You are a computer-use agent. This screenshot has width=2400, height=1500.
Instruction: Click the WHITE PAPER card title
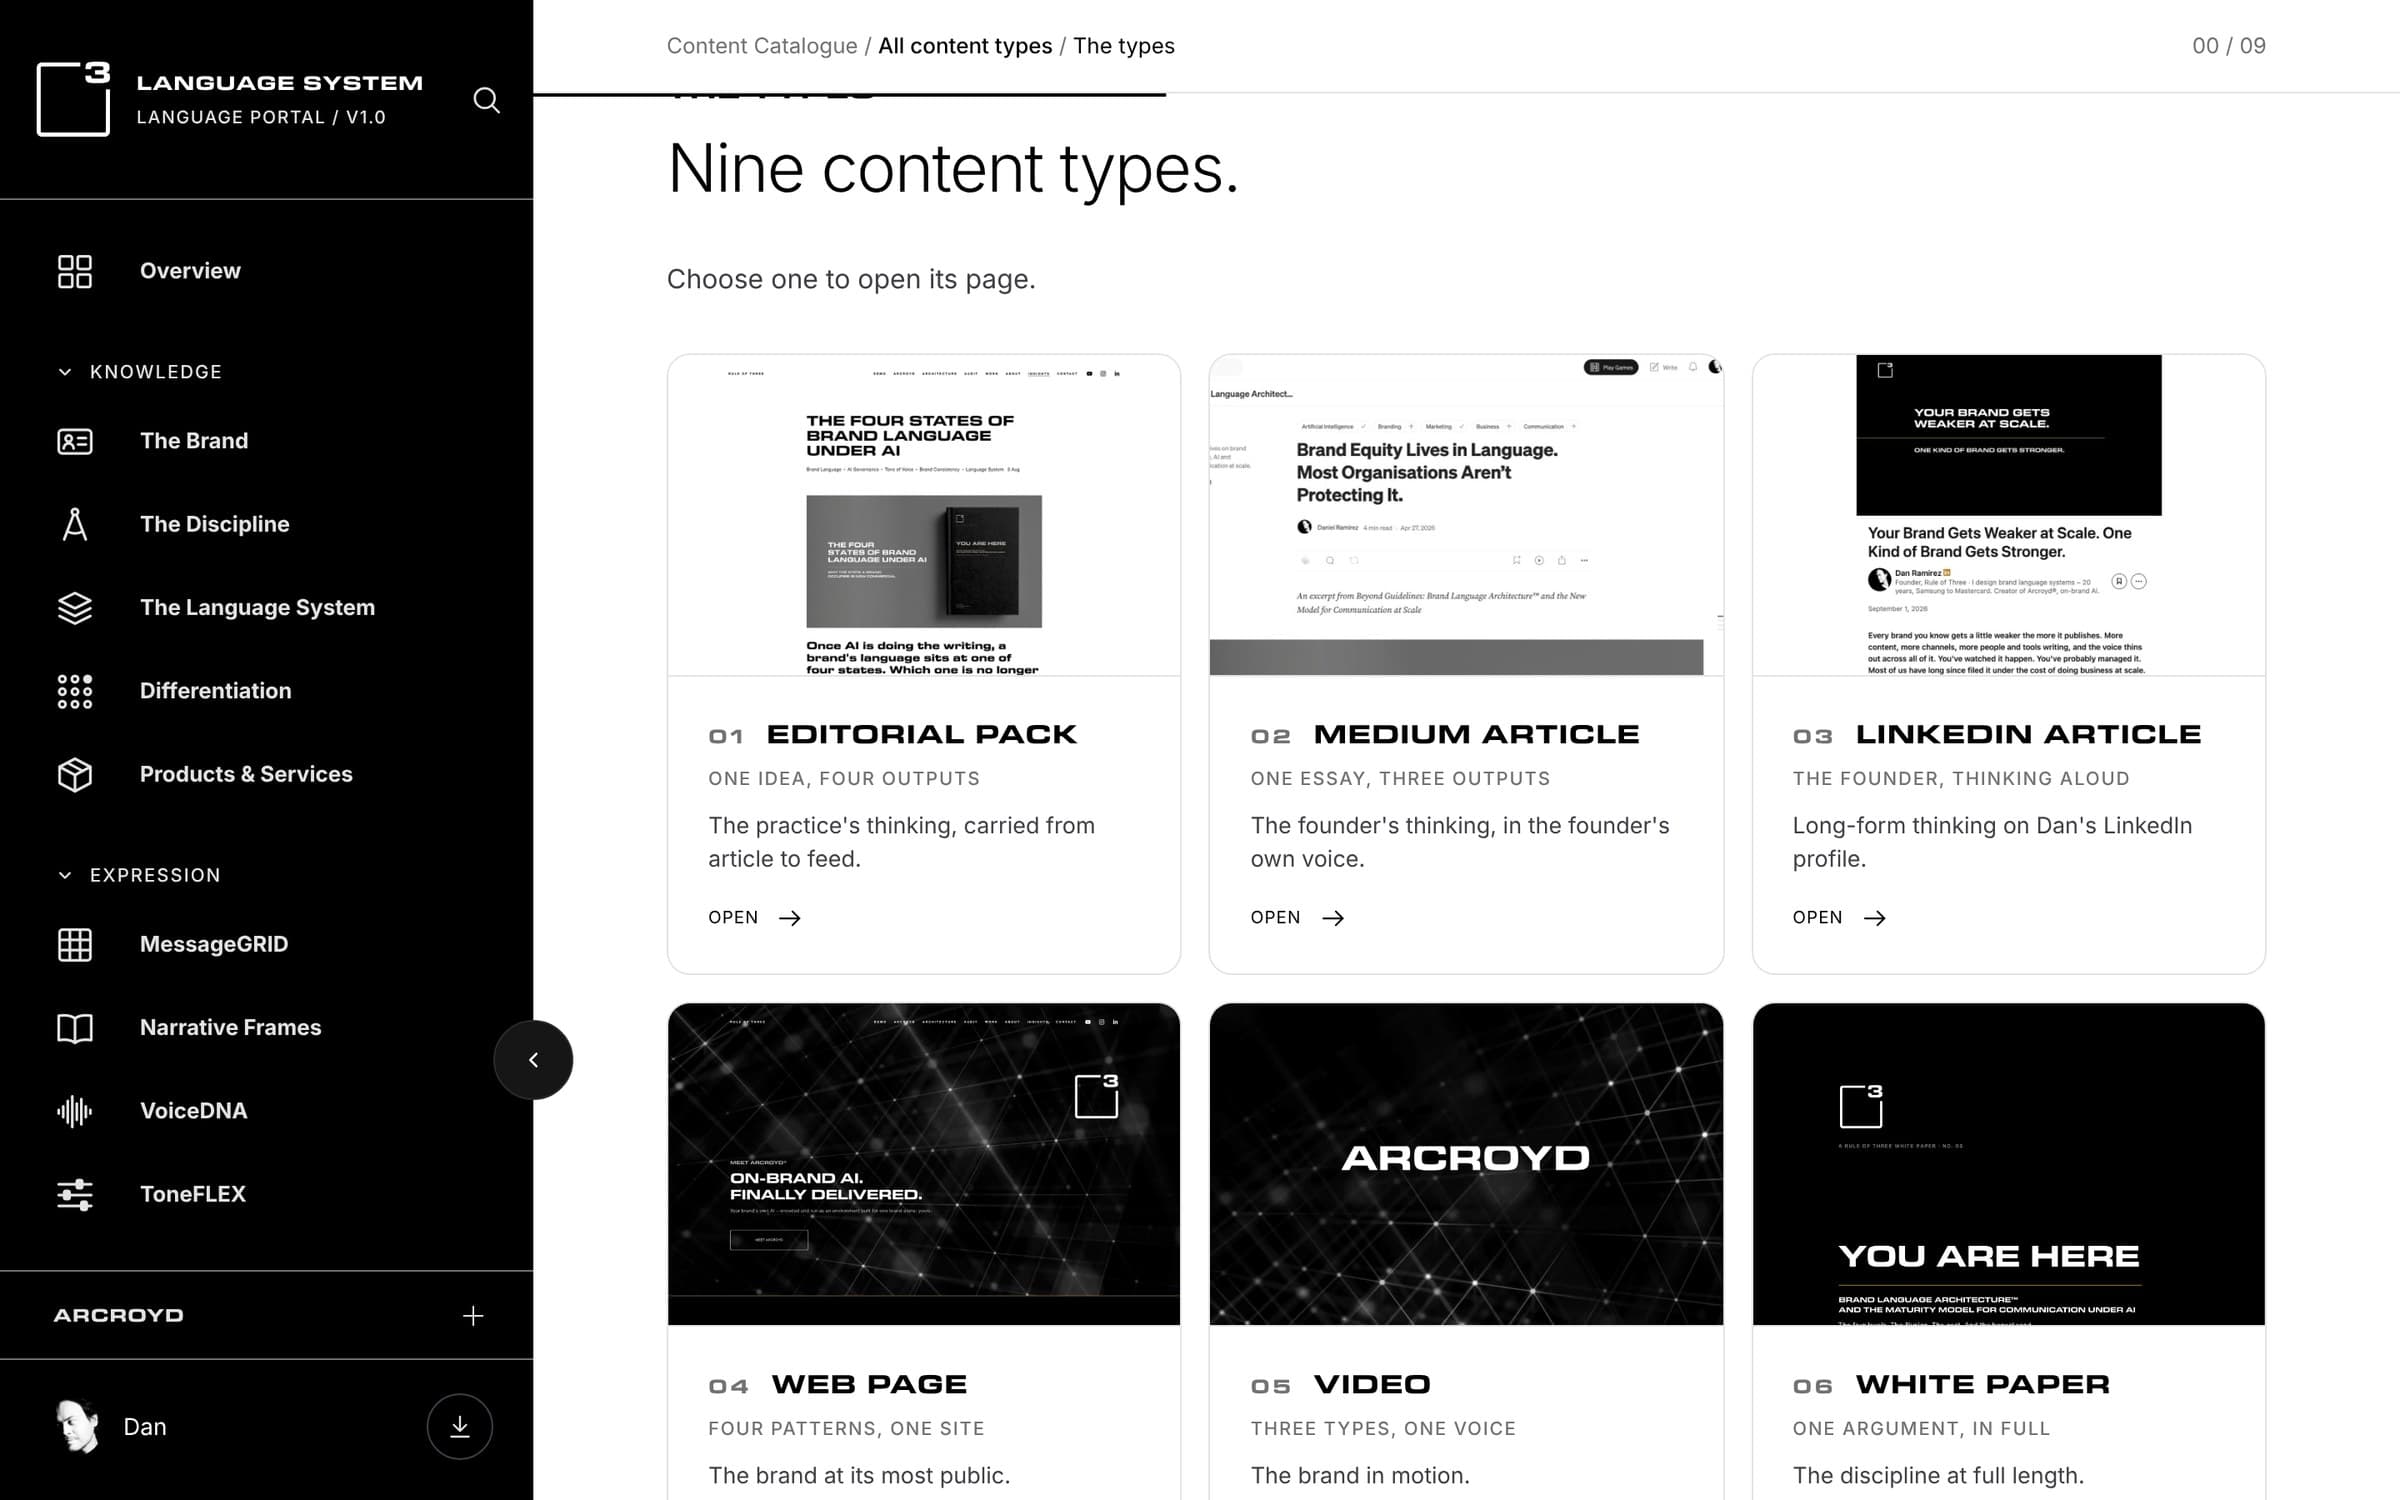[x=1982, y=1385]
